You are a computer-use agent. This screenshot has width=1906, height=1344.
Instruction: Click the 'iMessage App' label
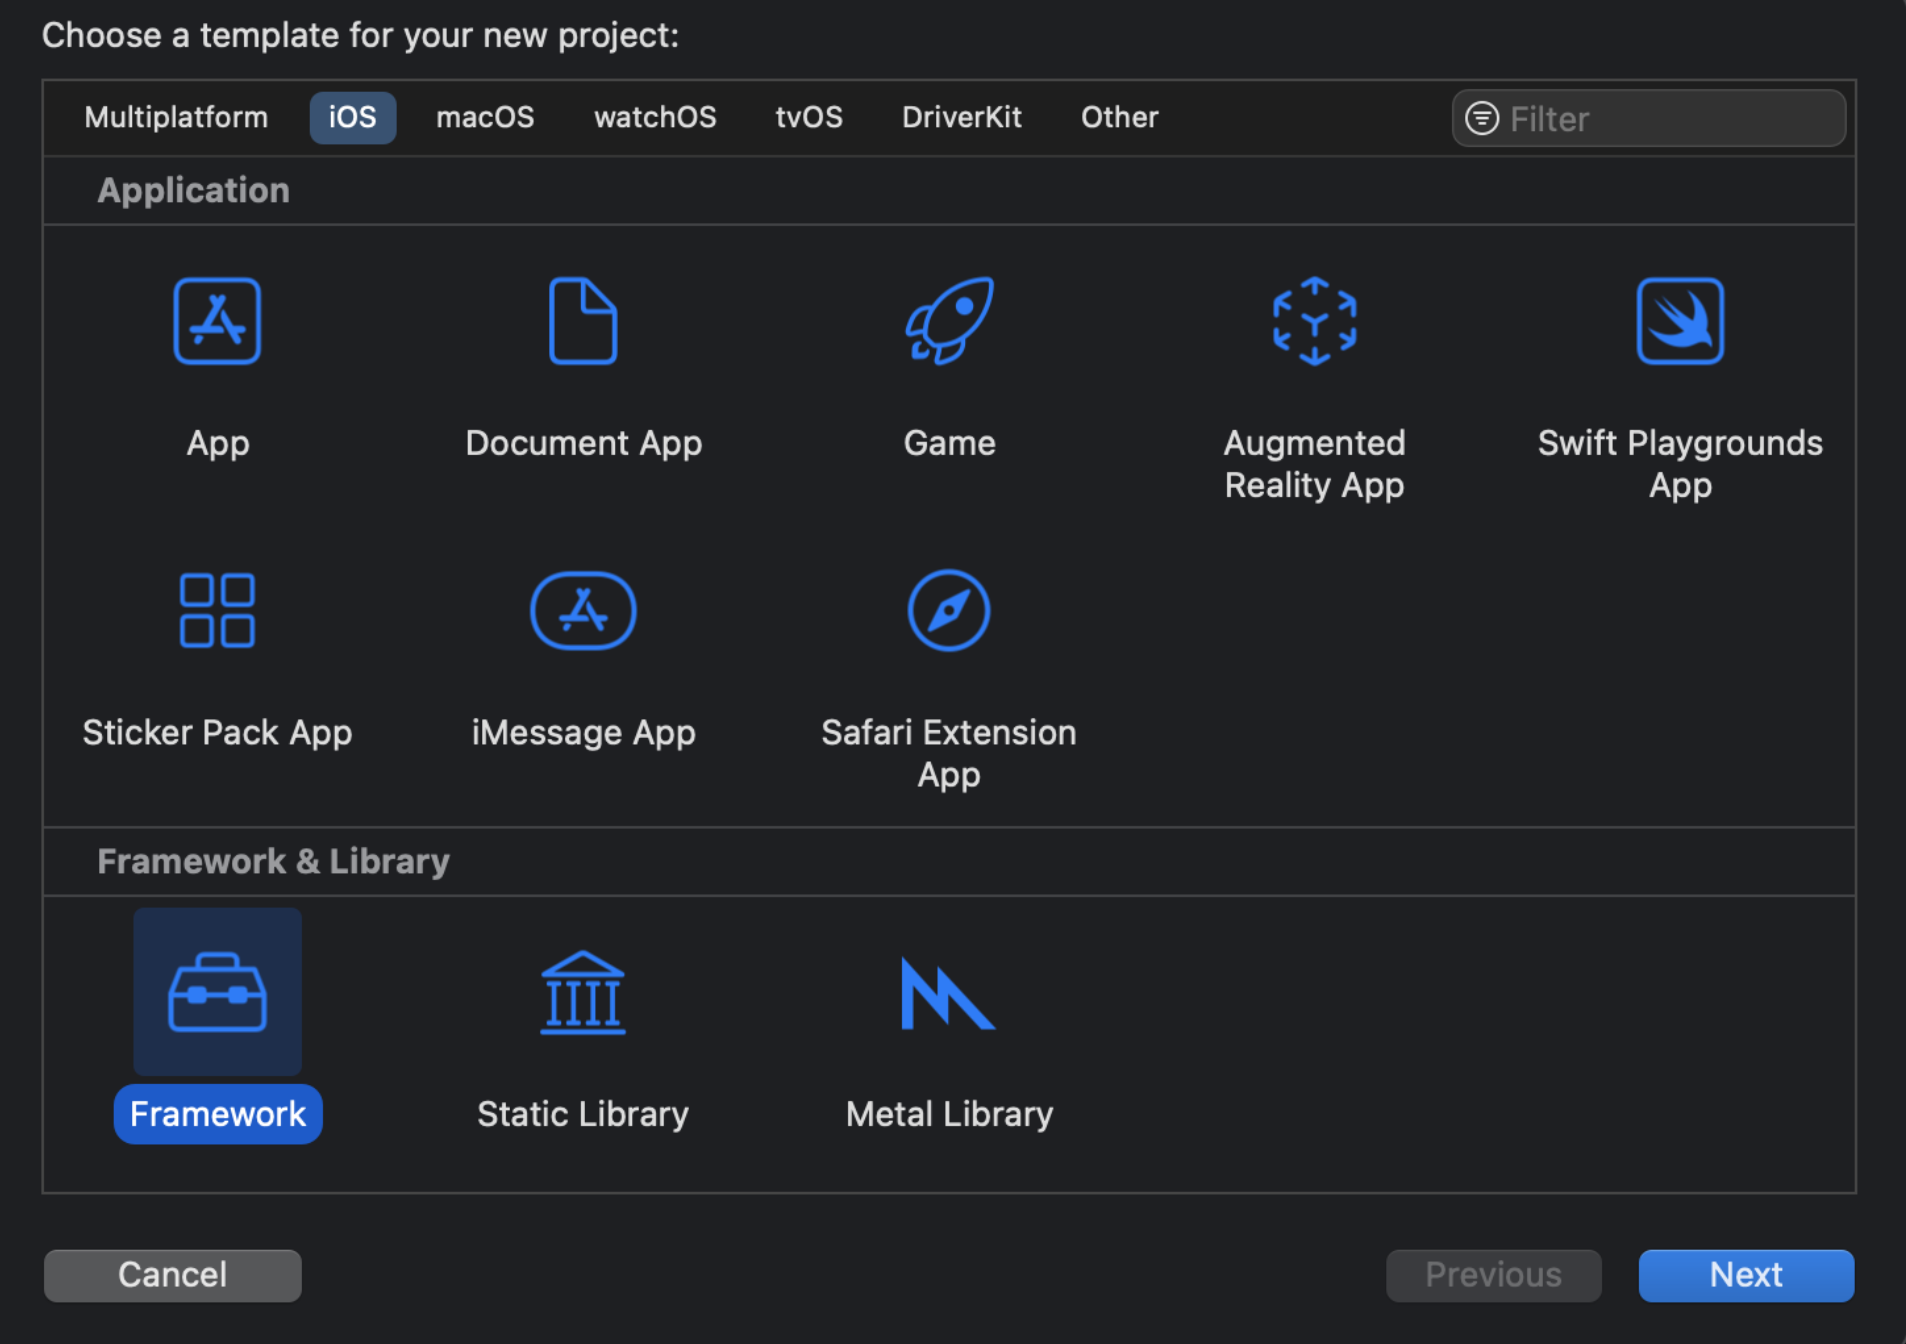point(583,732)
